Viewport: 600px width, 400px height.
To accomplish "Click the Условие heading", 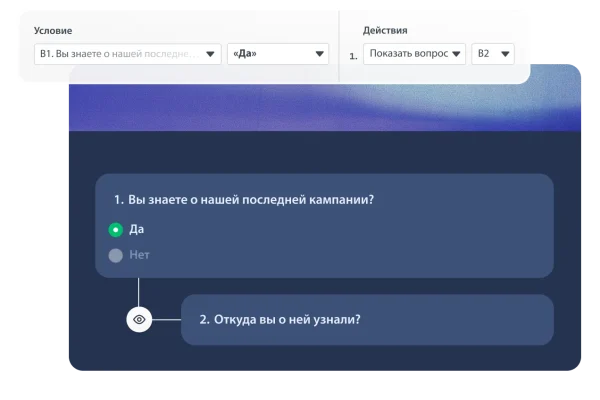I will click(x=53, y=31).
